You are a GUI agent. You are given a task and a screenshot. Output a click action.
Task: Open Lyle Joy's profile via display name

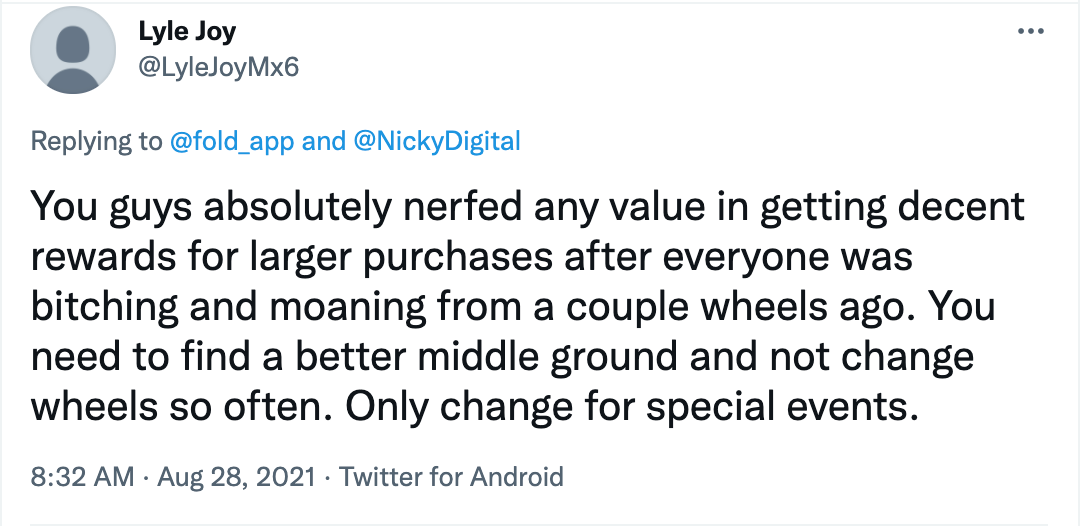tap(187, 31)
